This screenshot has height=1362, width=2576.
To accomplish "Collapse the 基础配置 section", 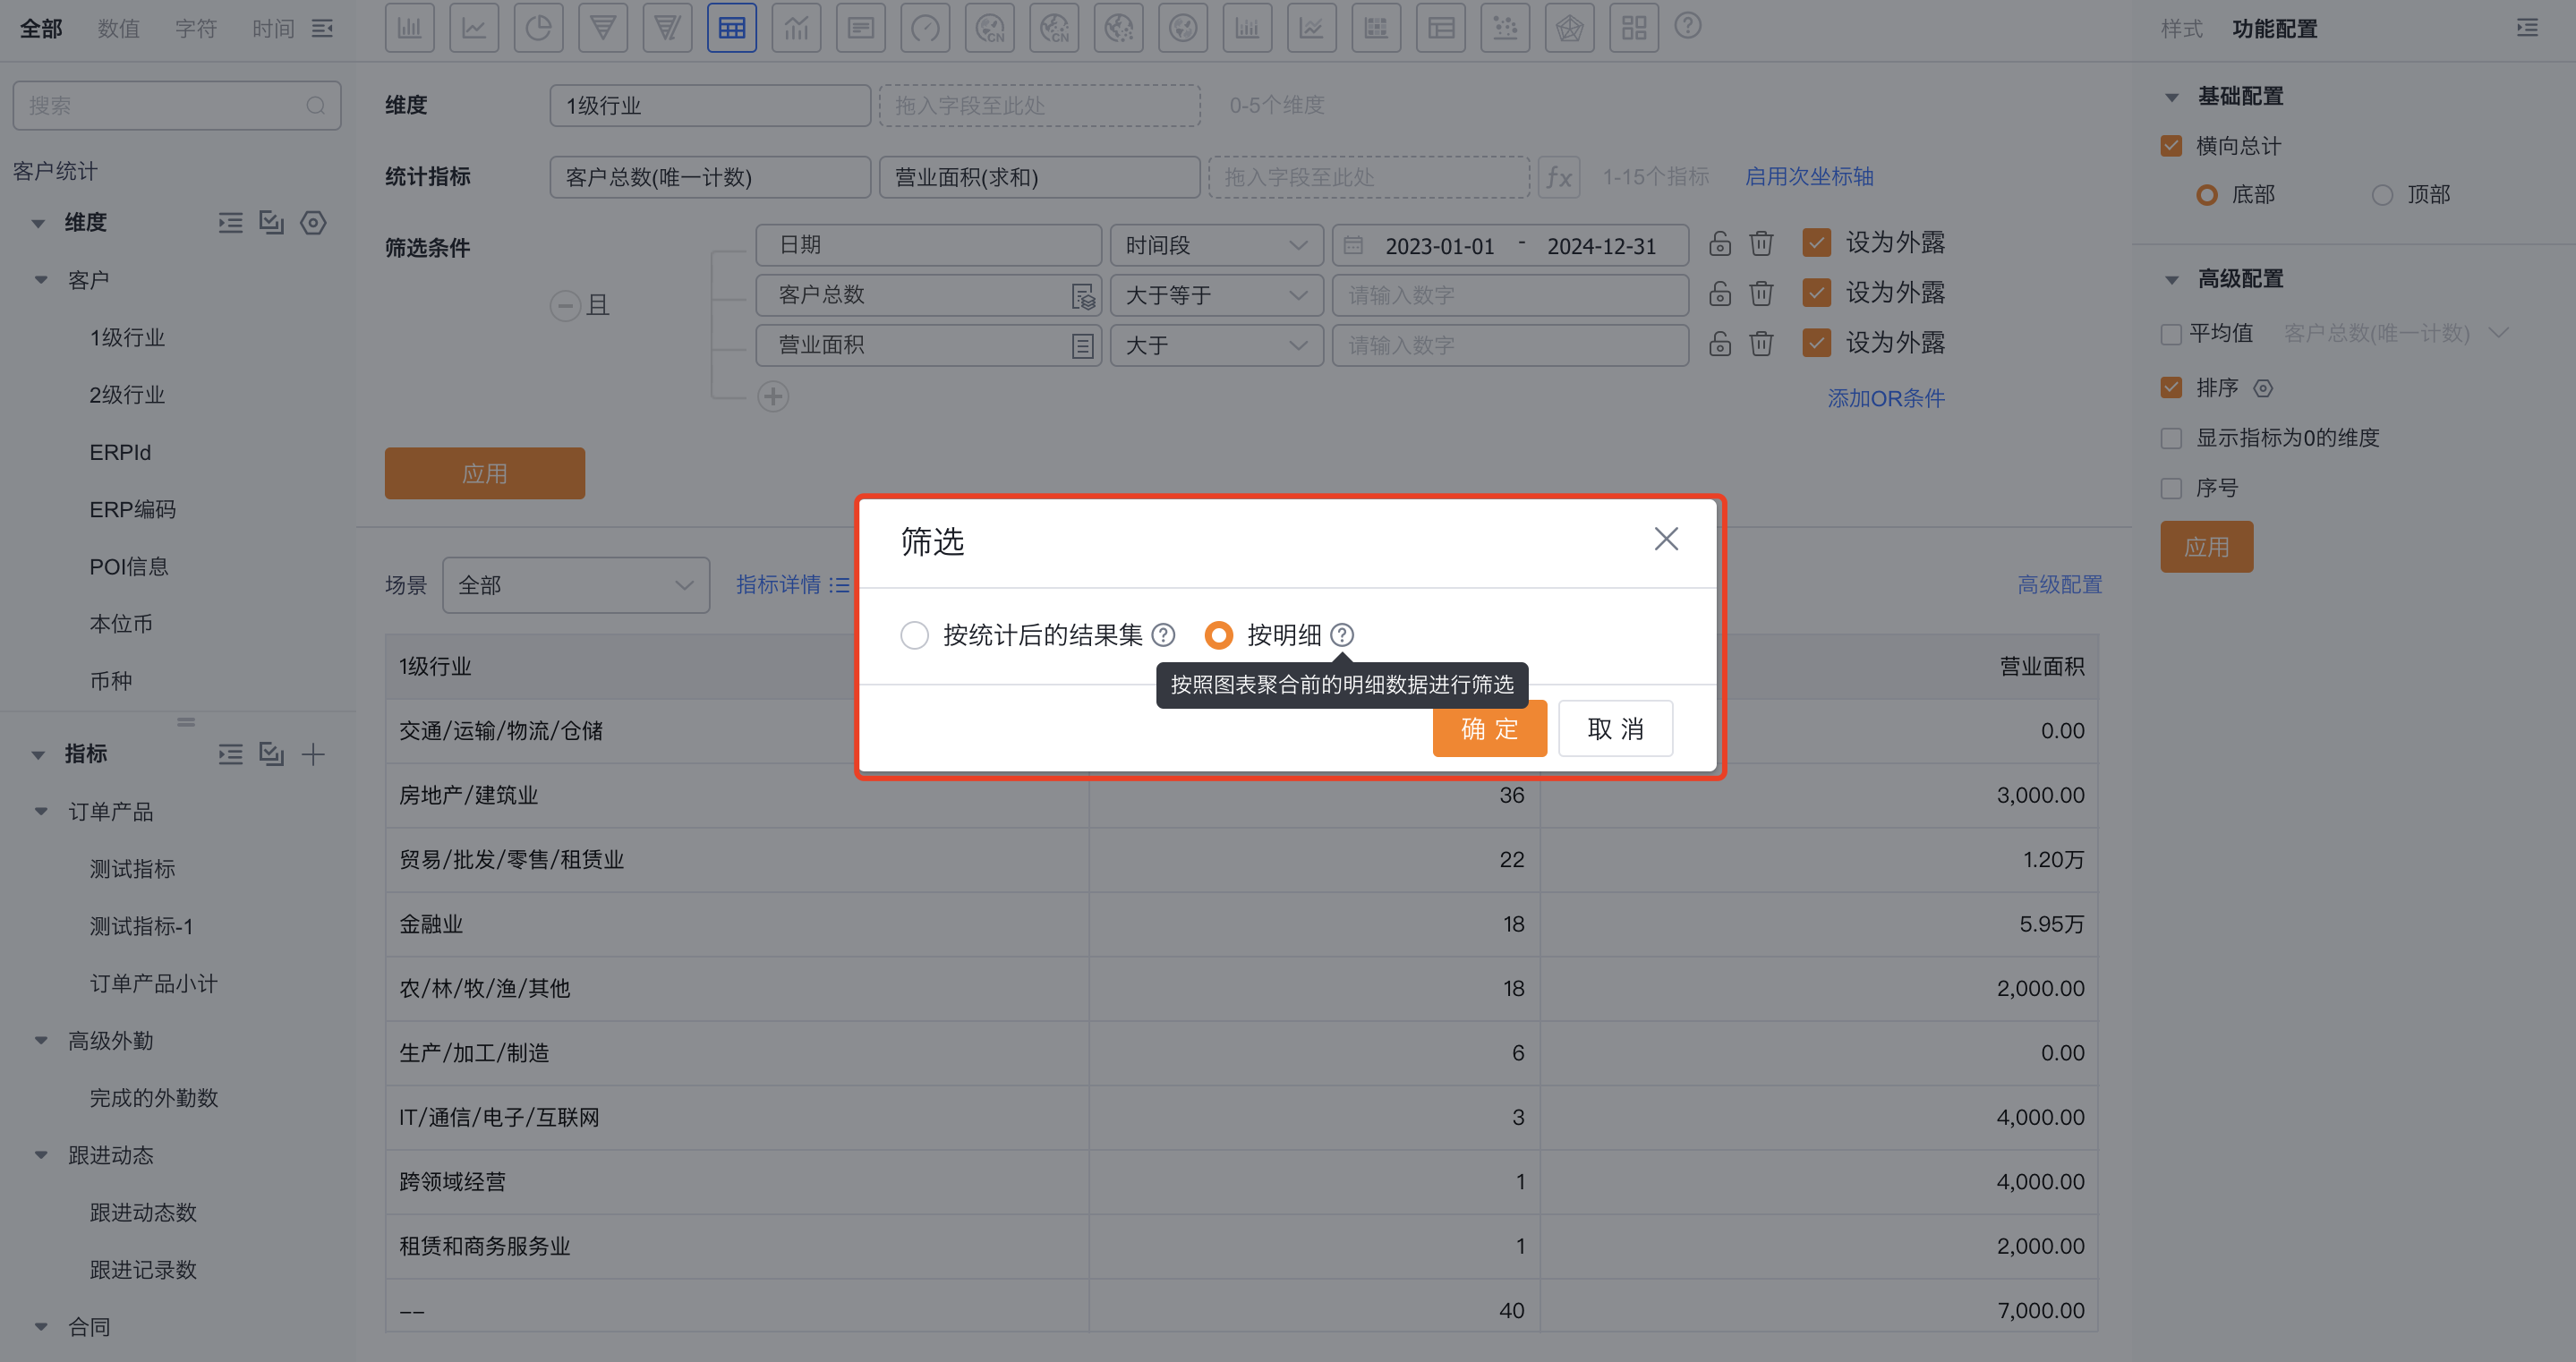I will (x=2171, y=96).
